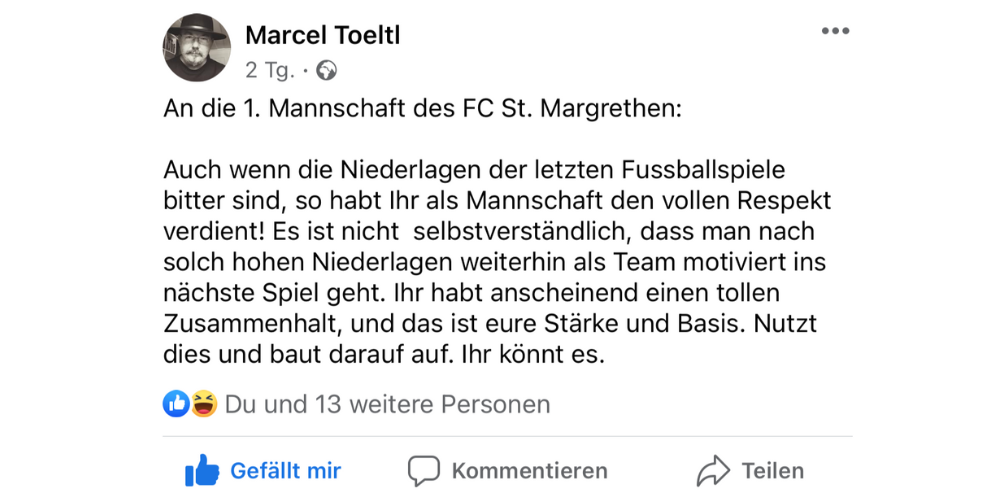Open the "2 Tg." post timestamp
Image resolution: width=1000 pixels, height=500 pixels.
pos(269,71)
